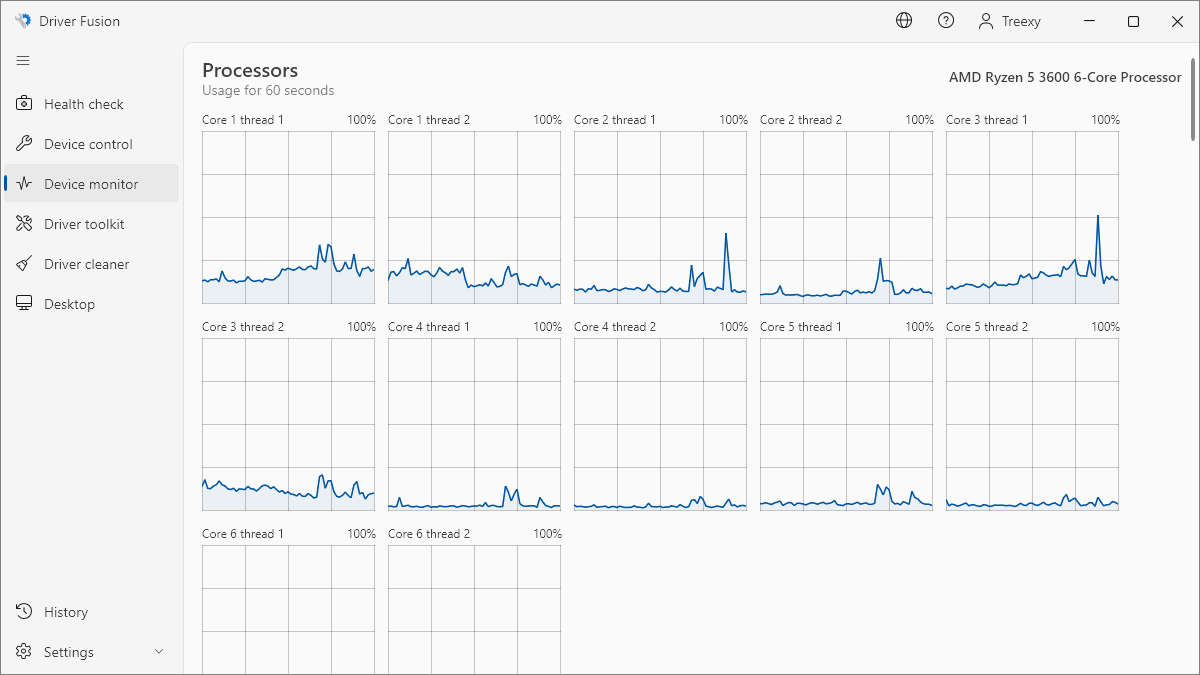Viewport: 1200px width, 675px height.
Task: Open the Treexy account menu
Action: click(x=1010, y=21)
